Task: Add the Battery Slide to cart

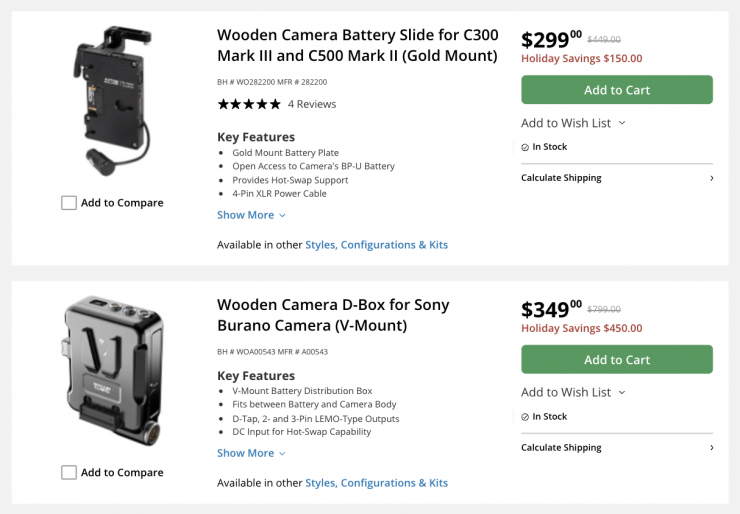Action: click(616, 90)
